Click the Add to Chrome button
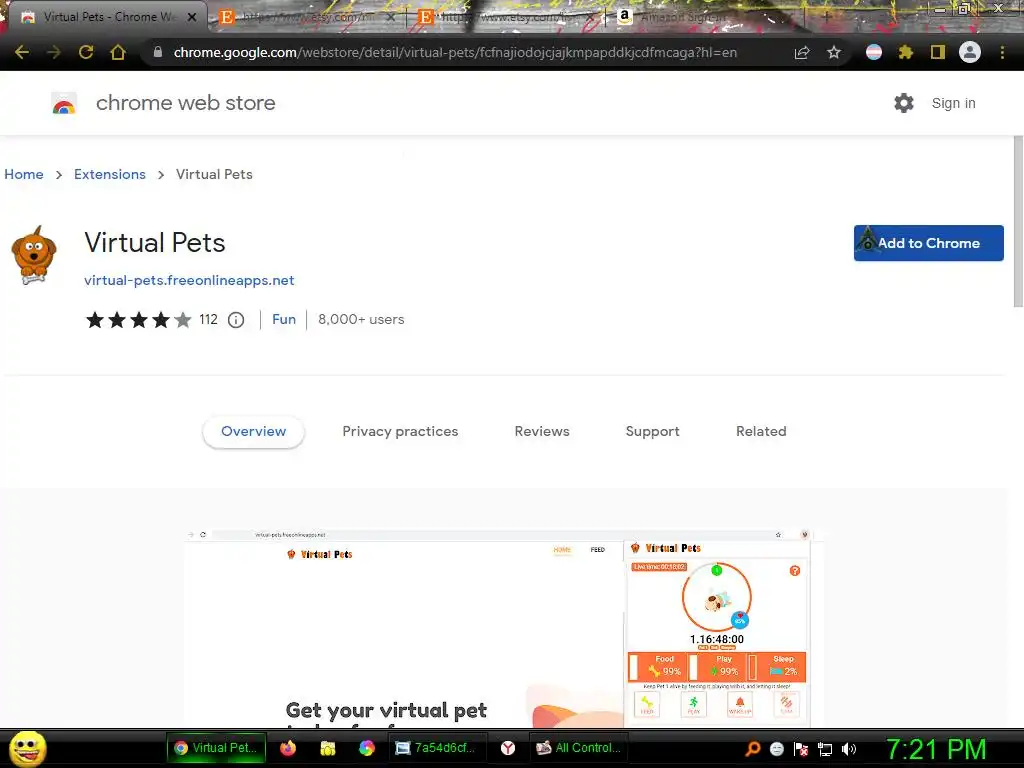 click(x=929, y=243)
